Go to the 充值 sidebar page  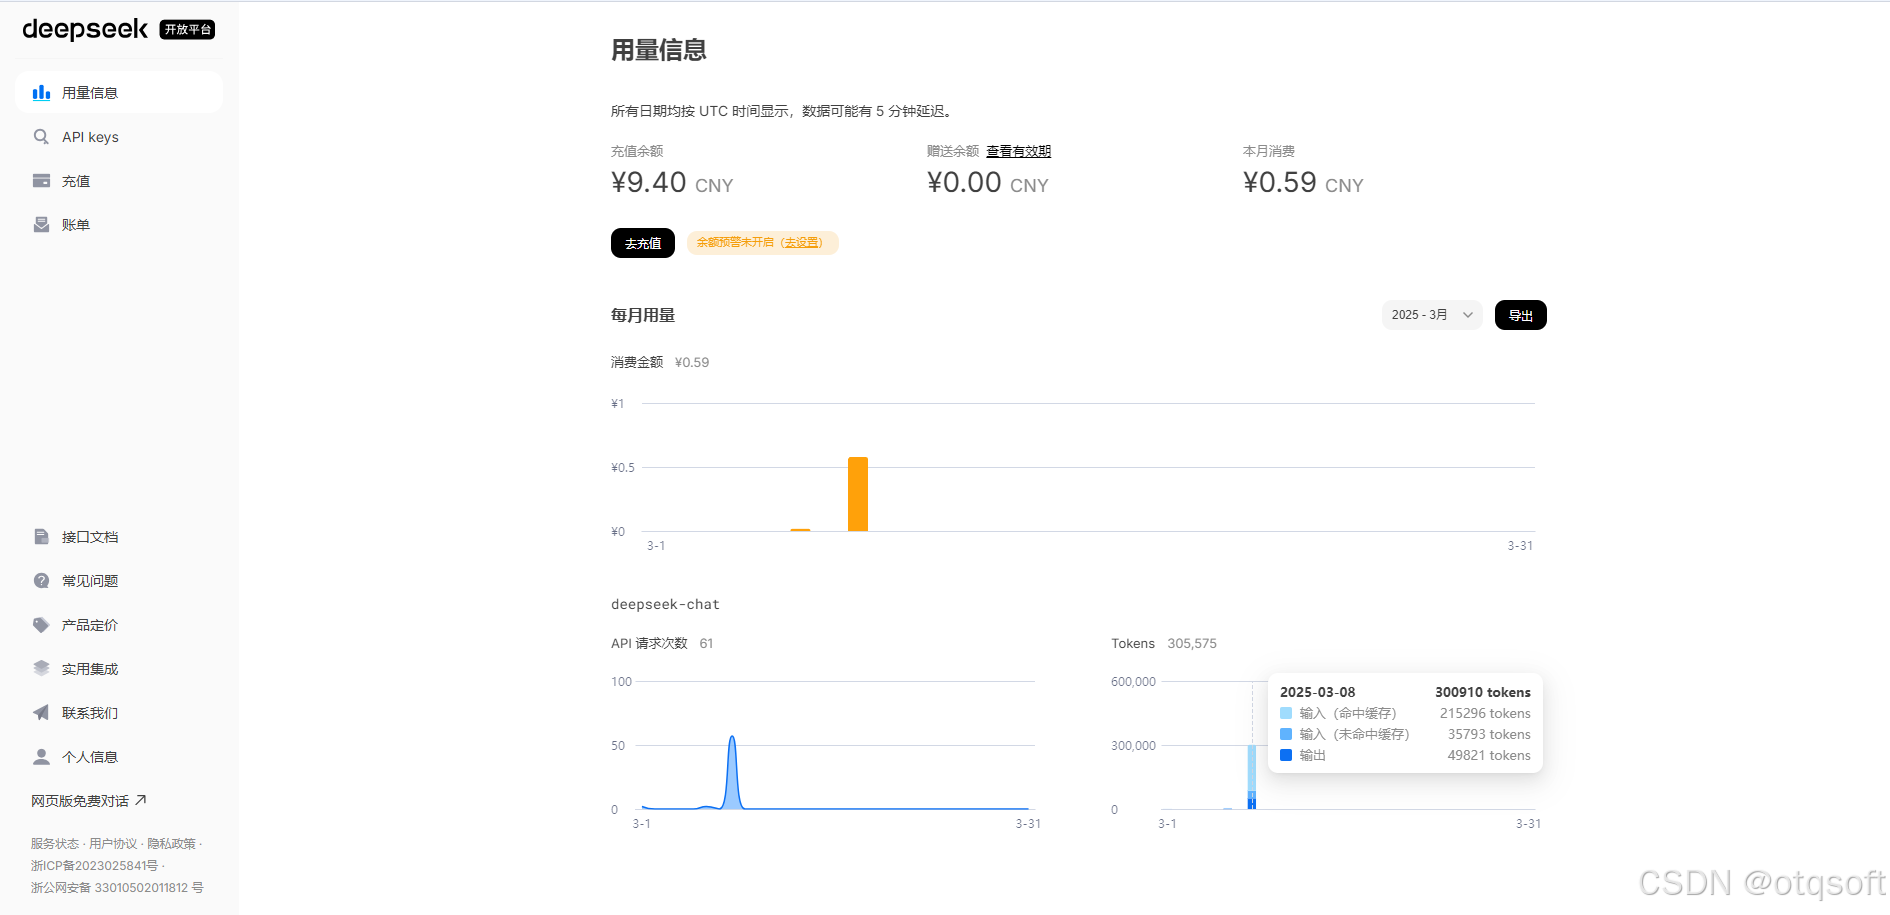click(x=119, y=181)
